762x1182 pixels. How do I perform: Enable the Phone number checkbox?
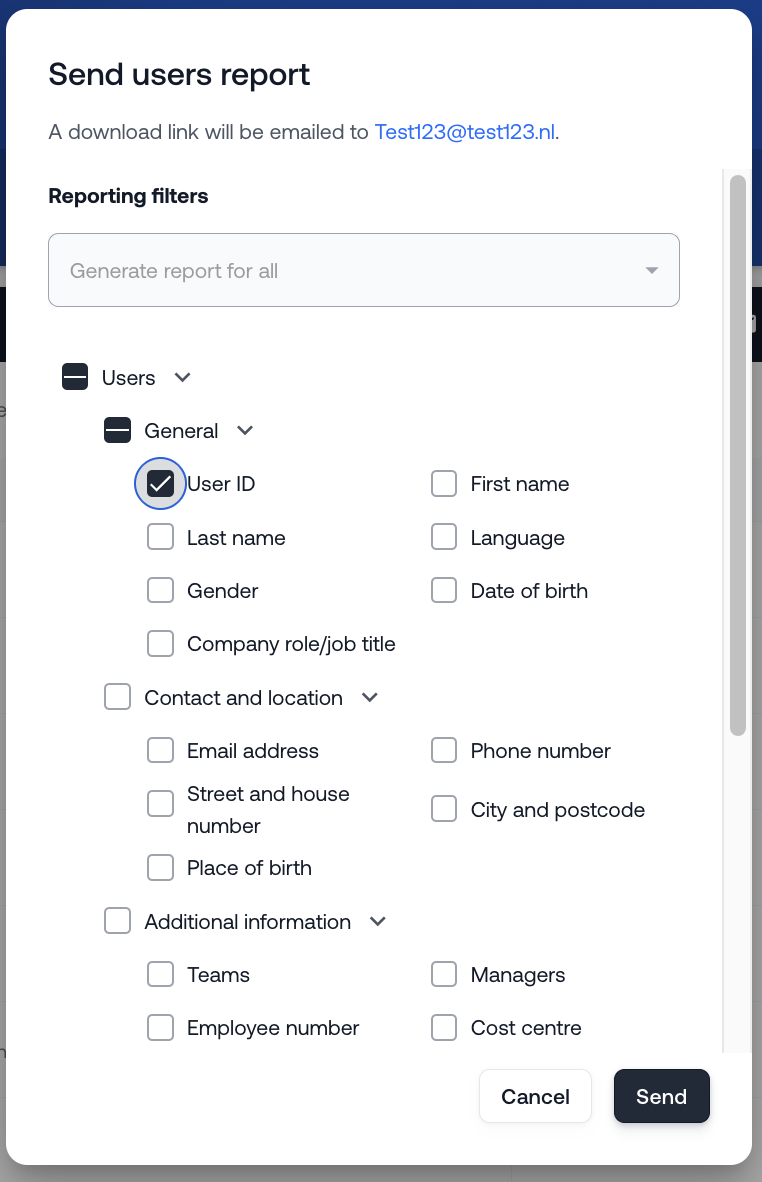pos(444,751)
